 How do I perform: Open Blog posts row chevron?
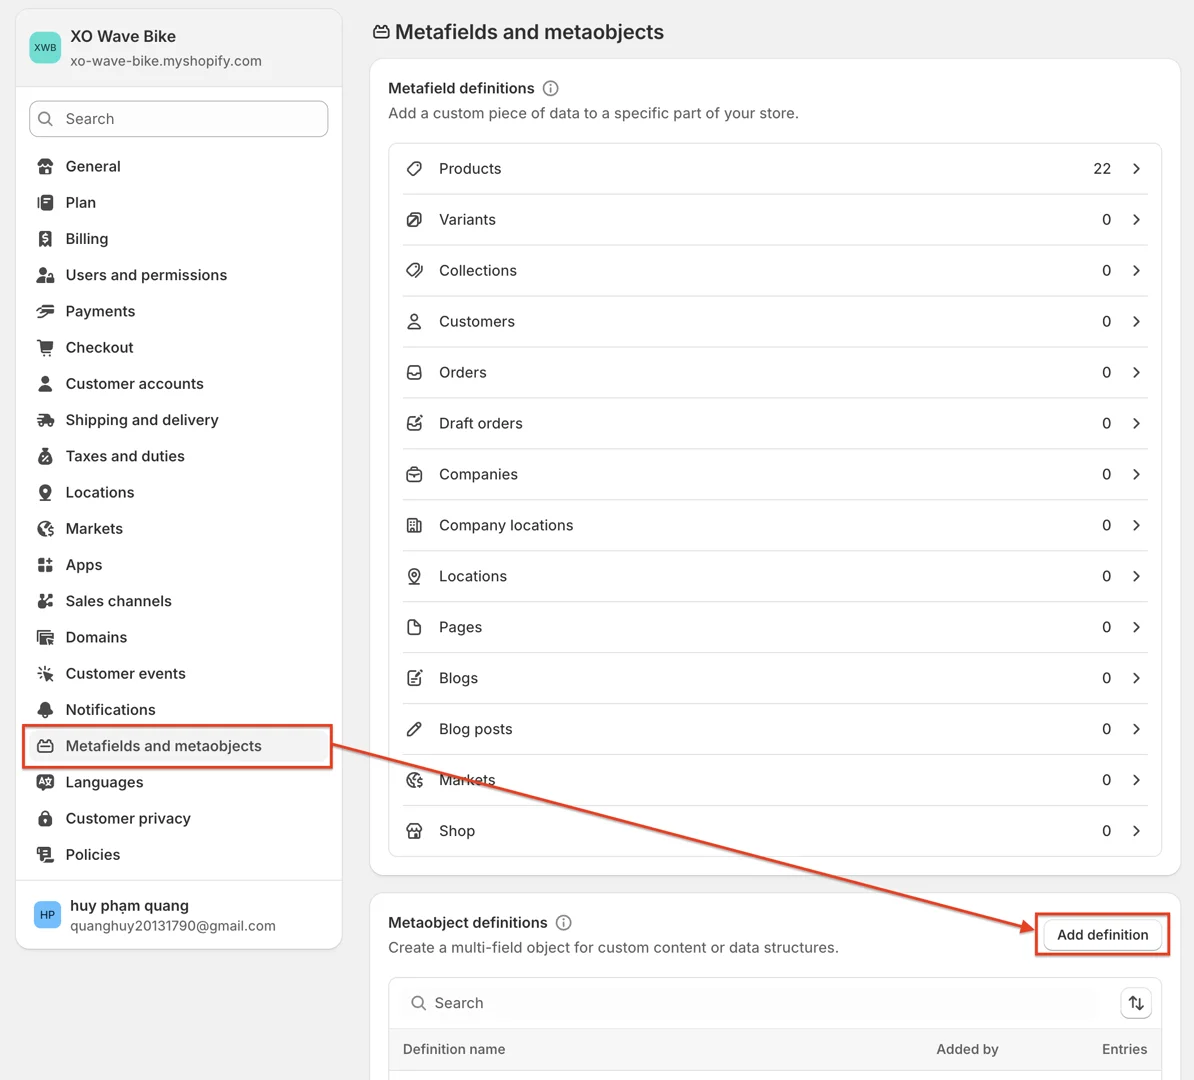tap(1136, 730)
